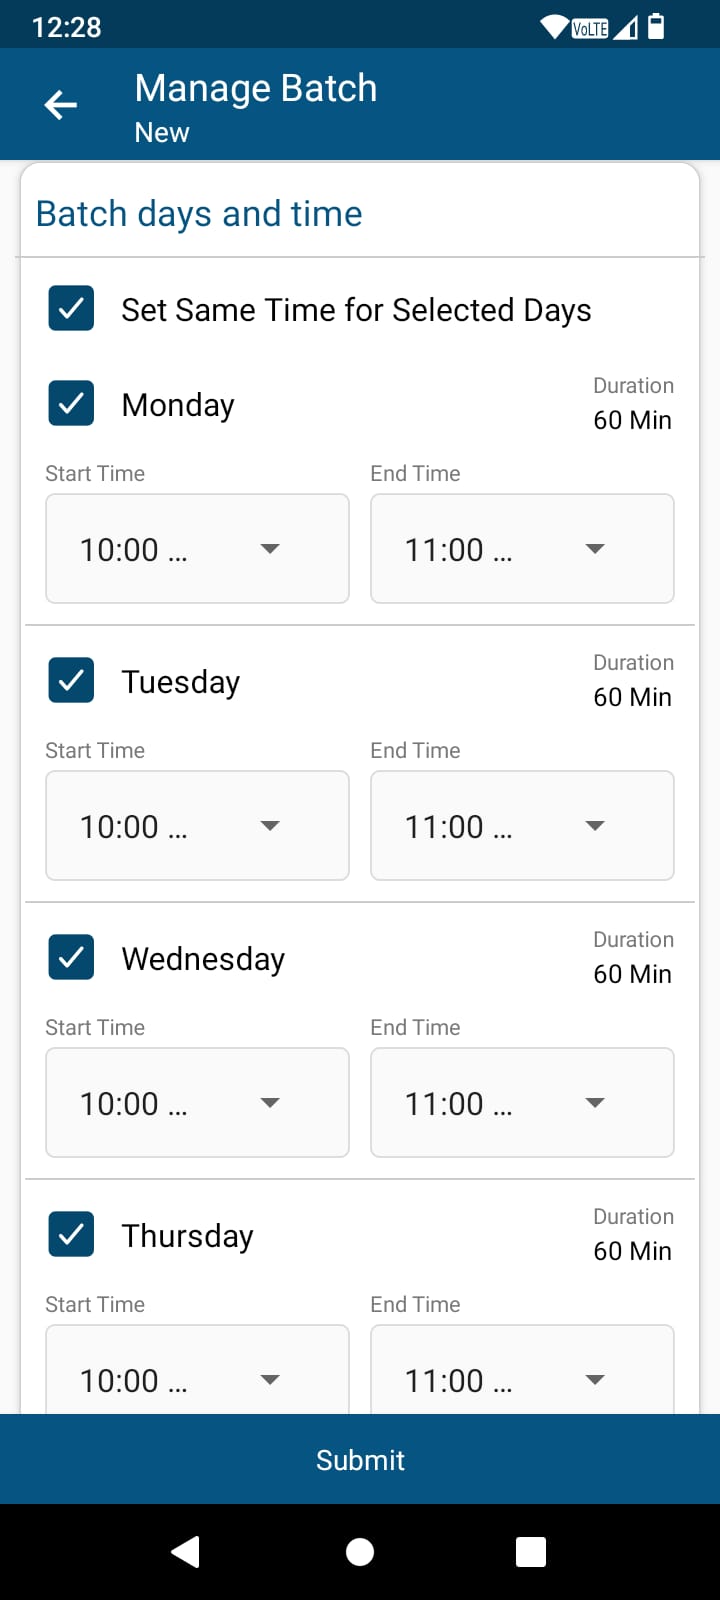Tap the cellular signal icon
The width and height of the screenshot is (720, 1600).
pyautogui.click(x=626, y=27)
